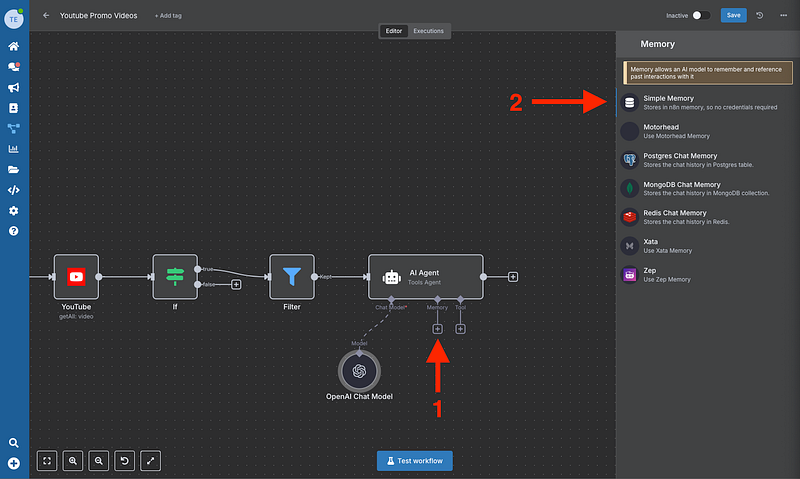This screenshot has height=479, width=800.
Task: Switch to the Executions tab
Action: click(x=429, y=31)
